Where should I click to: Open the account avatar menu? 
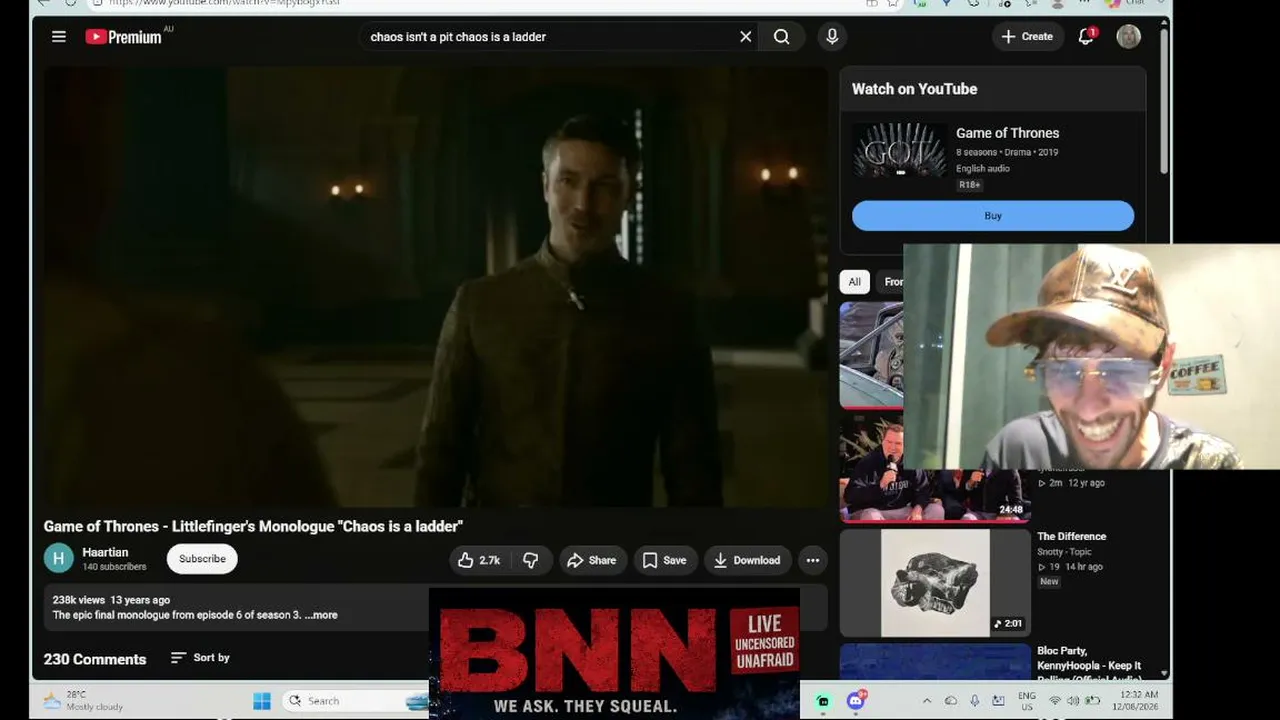tap(1129, 37)
